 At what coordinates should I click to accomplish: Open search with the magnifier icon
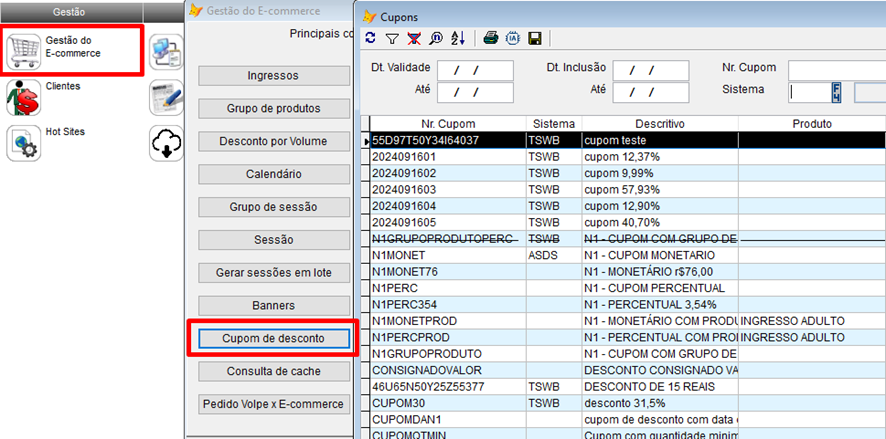[x=436, y=38]
